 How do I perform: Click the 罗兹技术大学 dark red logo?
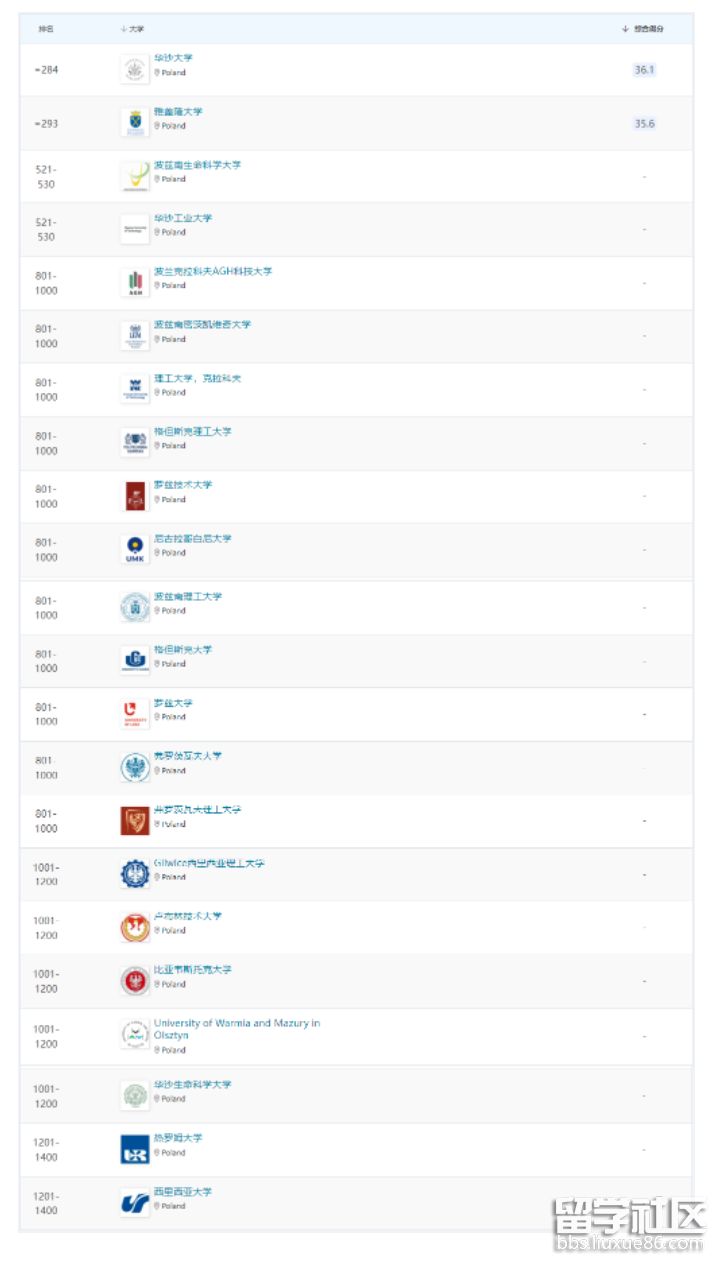[134, 495]
